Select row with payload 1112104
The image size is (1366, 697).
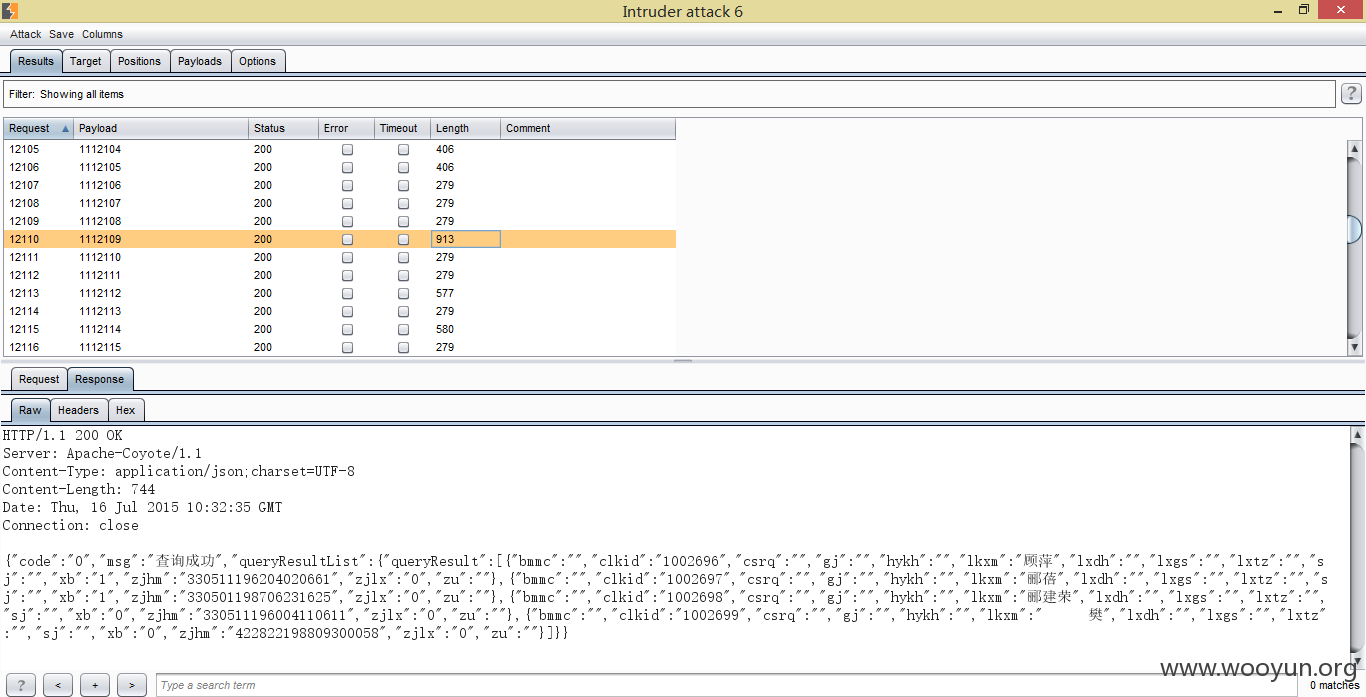[340, 149]
